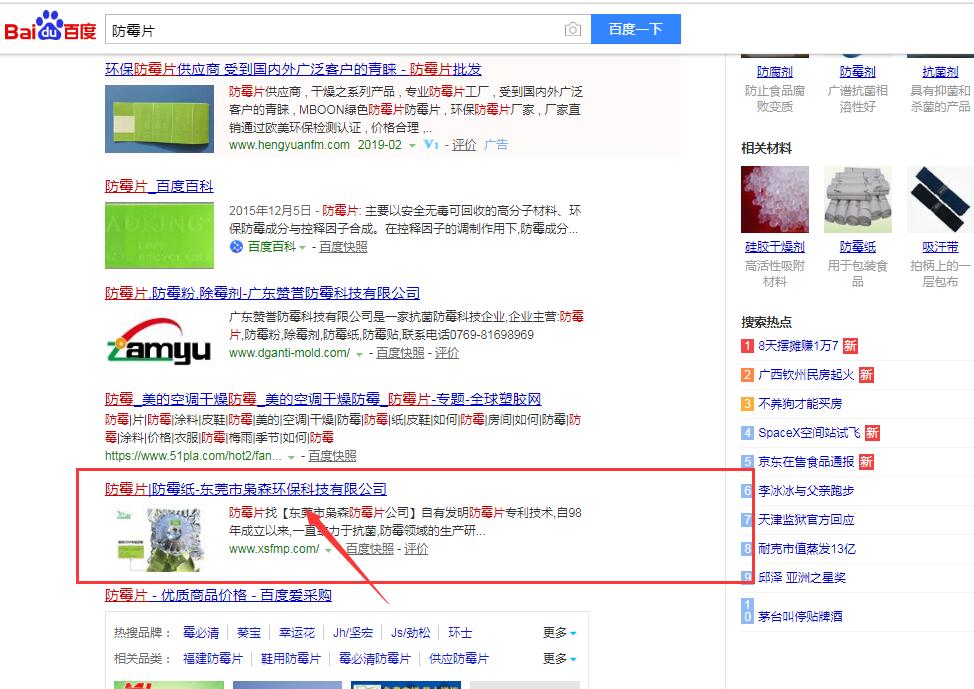The width and height of the screenshot is (974, 689).
Task: Expand 更多 for 热搜品牌 row
Action: pos(560,633)
